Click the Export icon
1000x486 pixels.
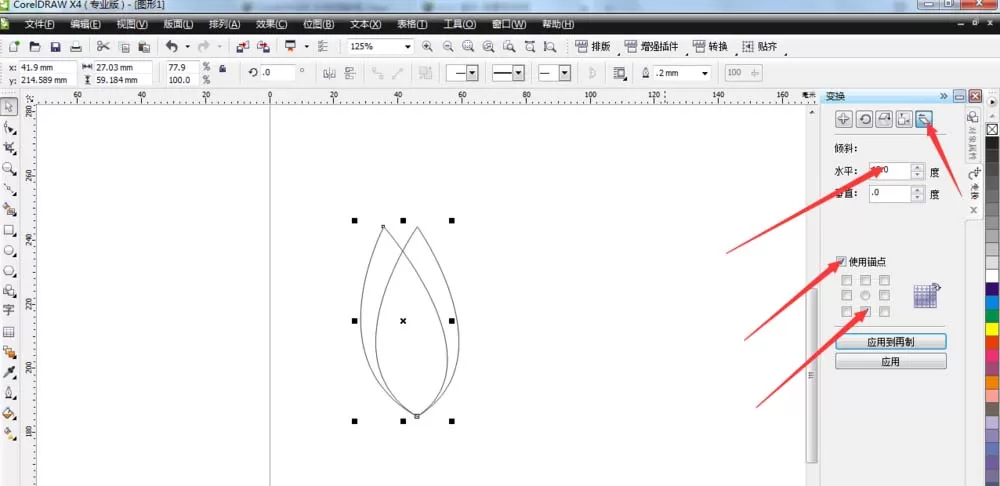(263, 47)
